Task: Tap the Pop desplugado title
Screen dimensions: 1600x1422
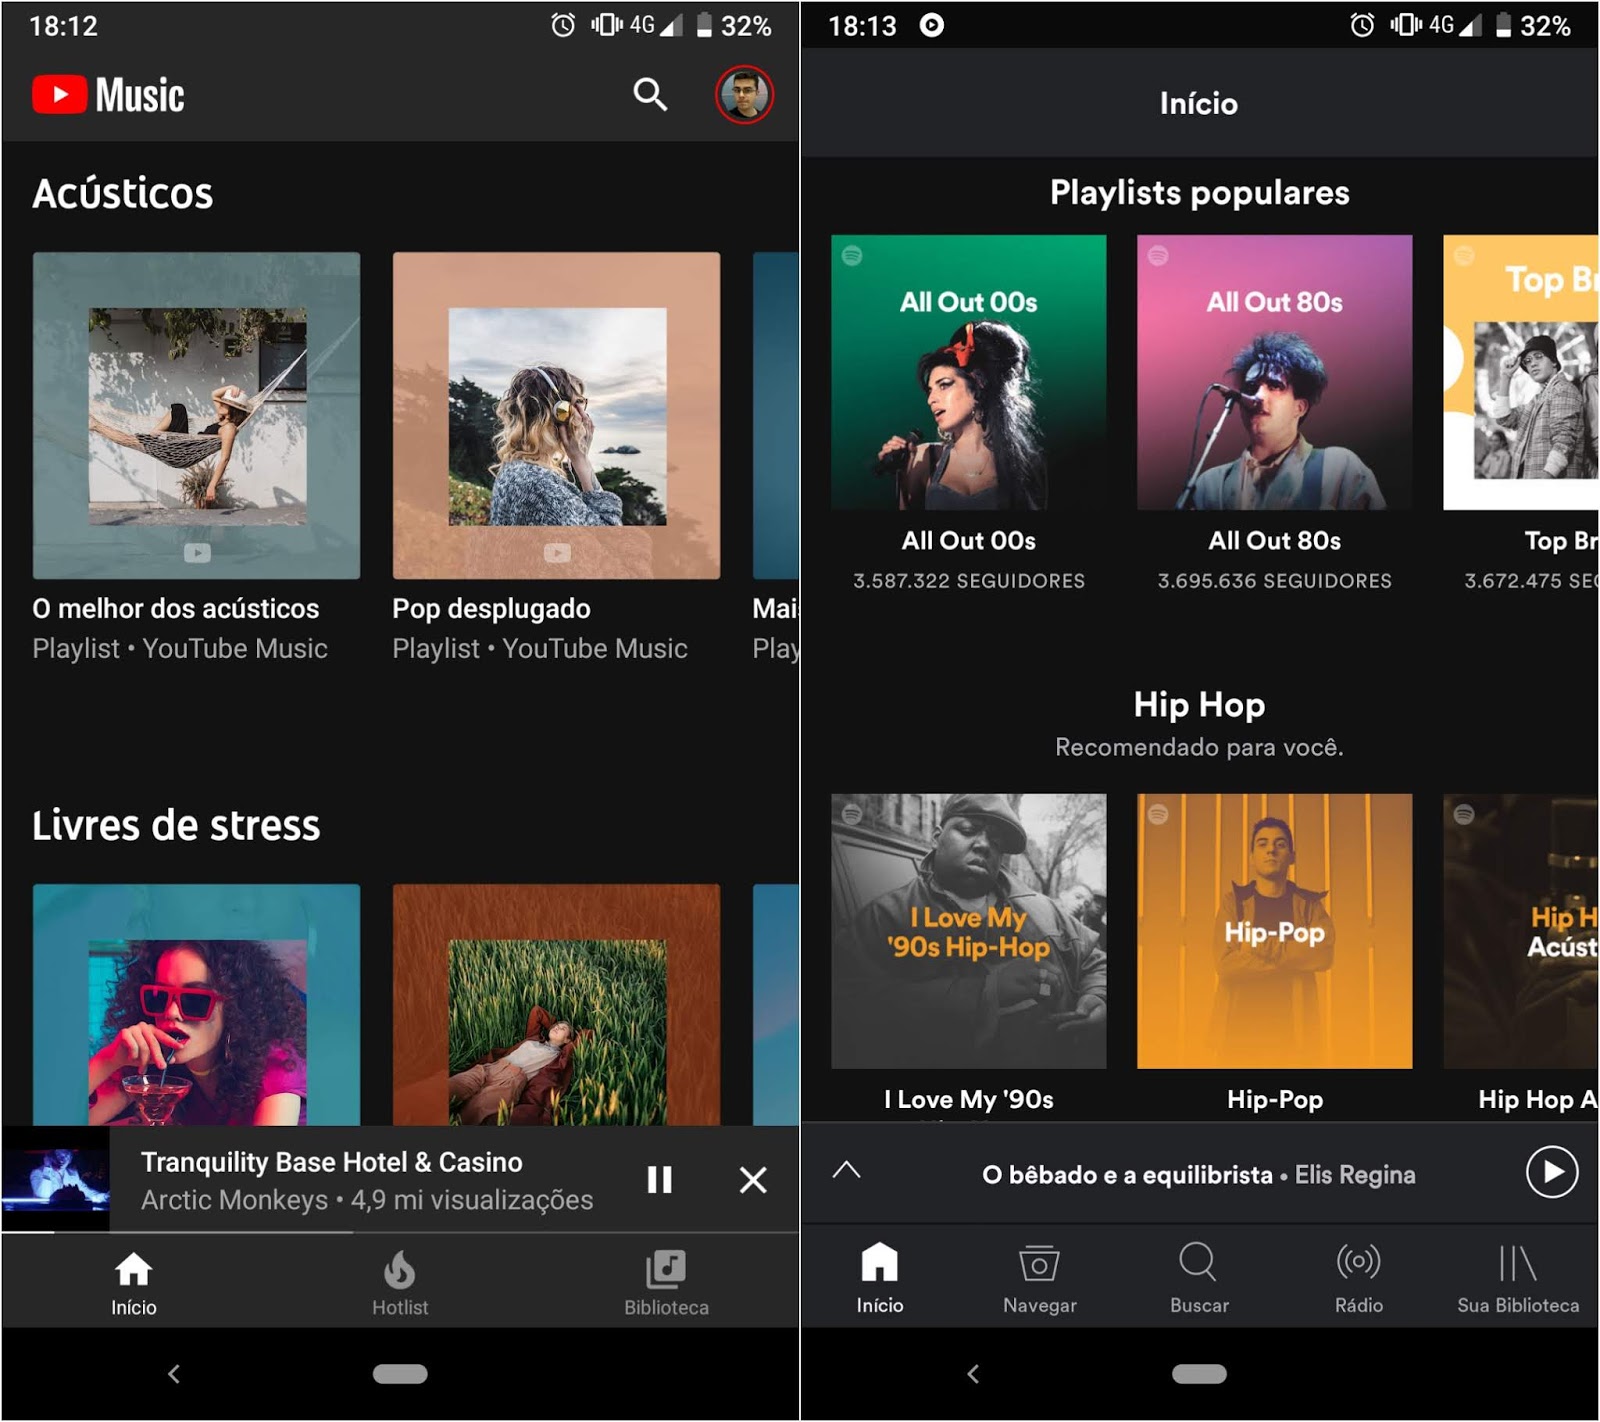Action: (491, 609)
